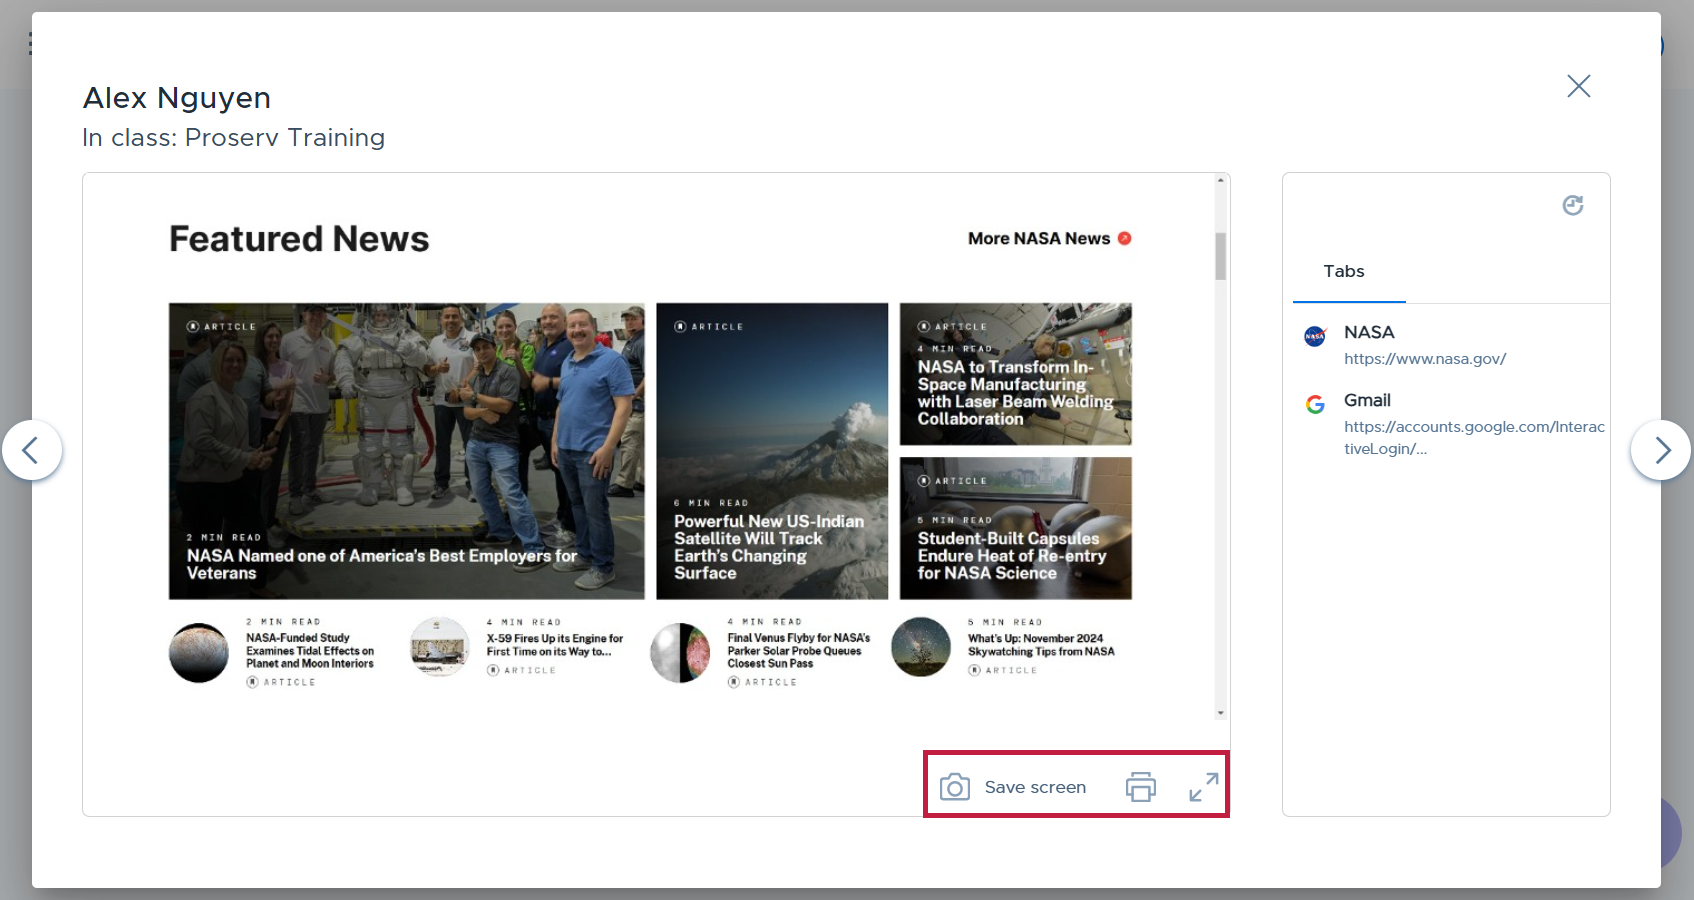Click the Google logo beside Gmail

[1315, 404]
